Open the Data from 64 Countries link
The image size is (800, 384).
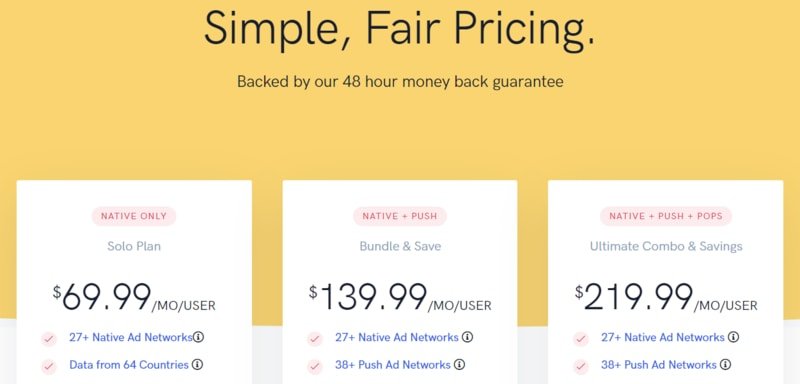pyautogui.click(x=129, y=365)
